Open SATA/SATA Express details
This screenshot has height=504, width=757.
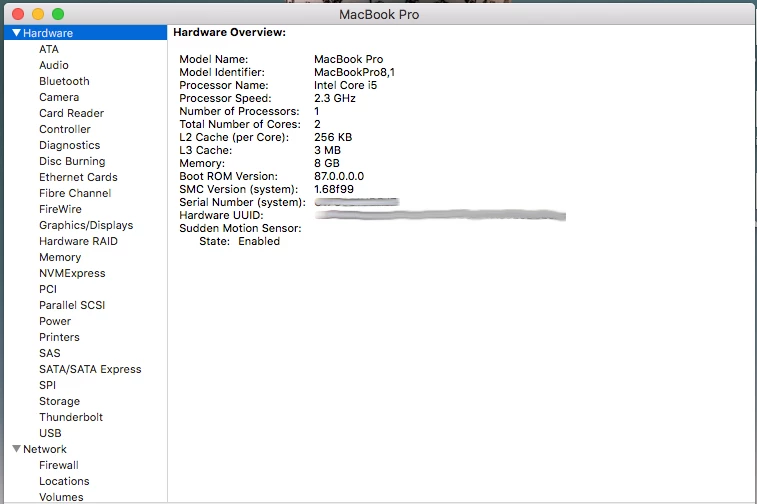click(90, 369)
